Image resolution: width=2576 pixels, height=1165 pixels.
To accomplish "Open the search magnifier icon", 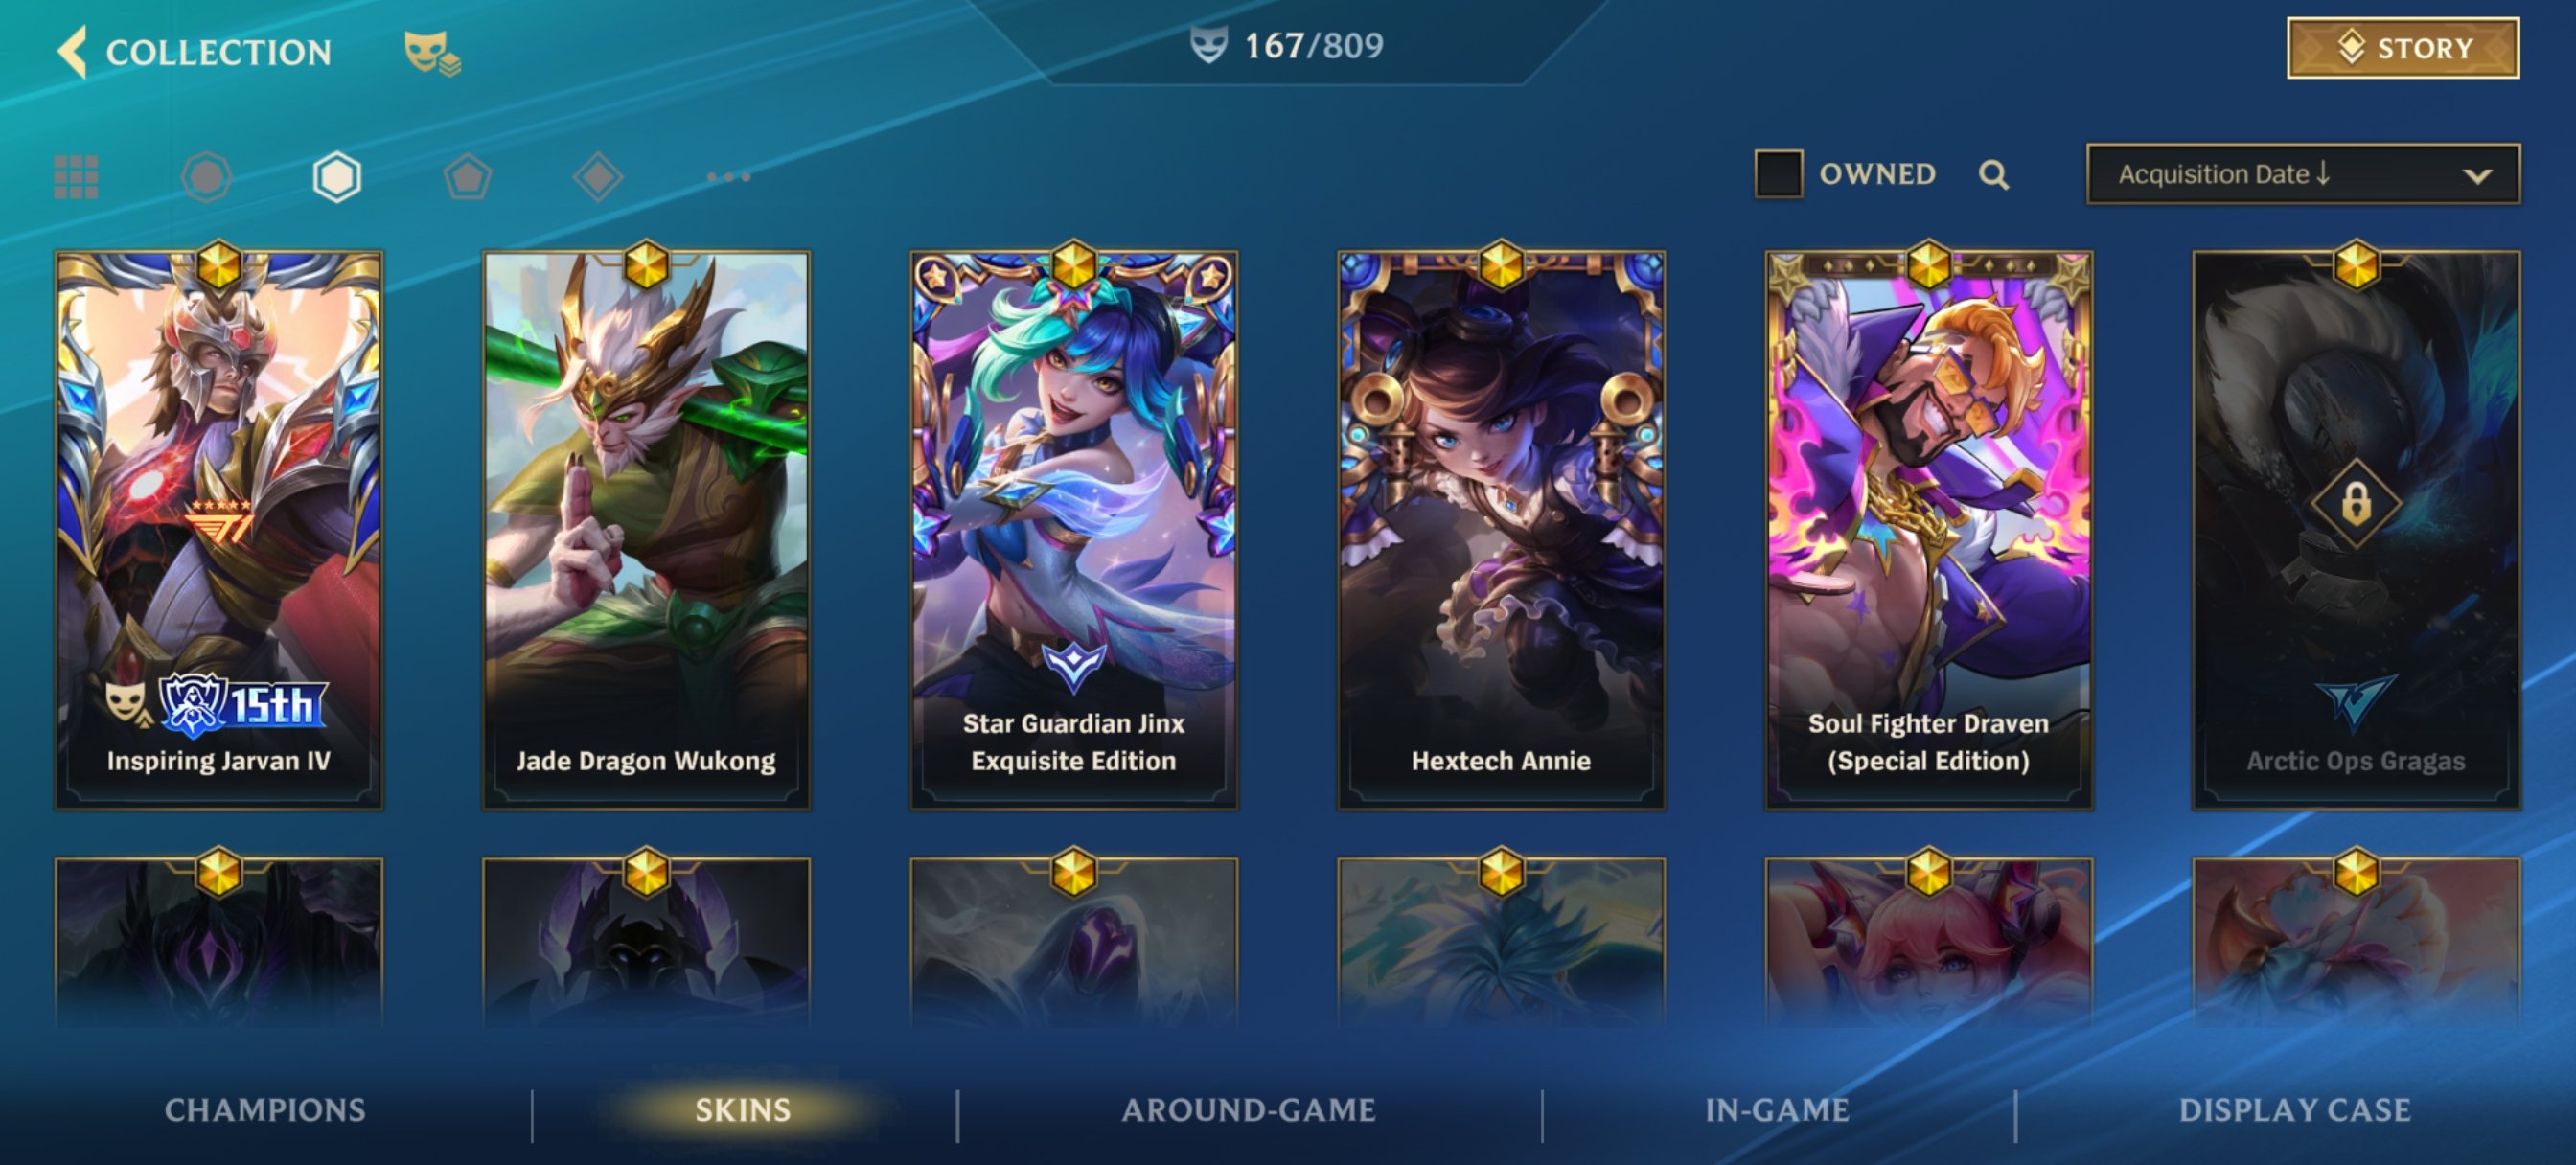I will tap(1993, 175).
